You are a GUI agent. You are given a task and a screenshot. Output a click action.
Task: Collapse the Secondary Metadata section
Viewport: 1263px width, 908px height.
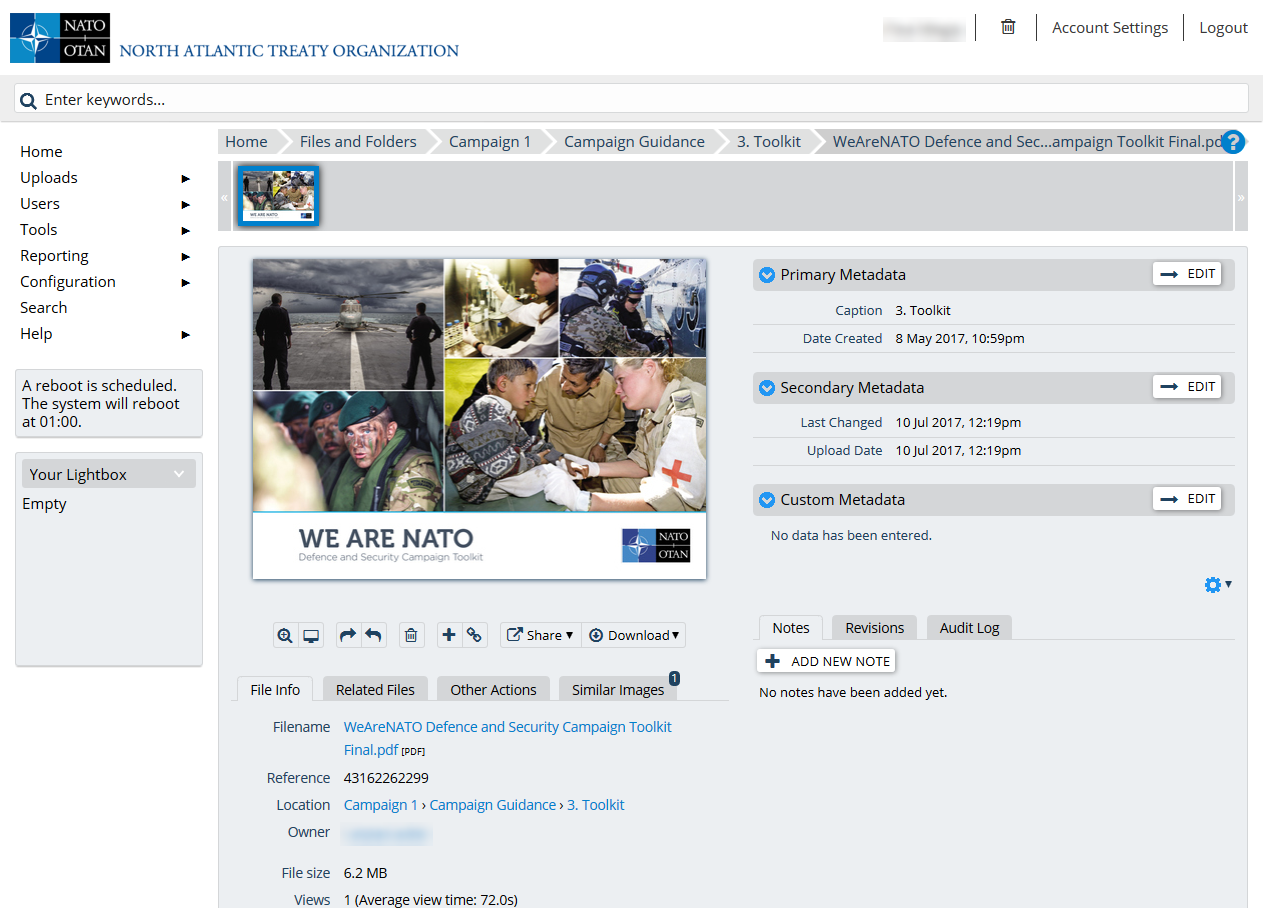point(767,388)
